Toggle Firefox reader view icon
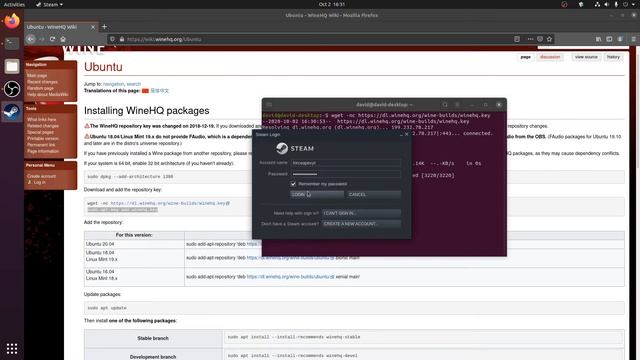Screen dimensions: 640x360 517,39
